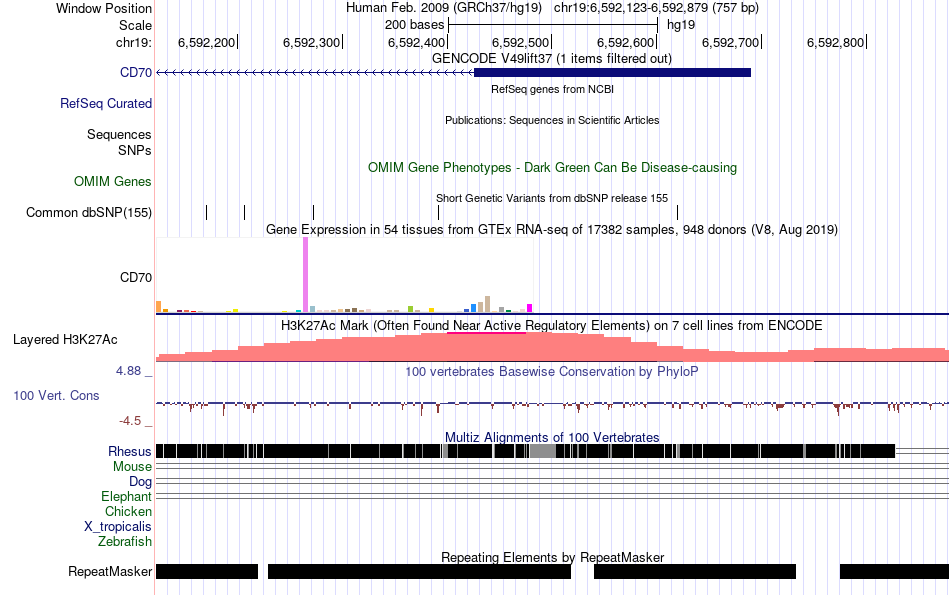Click the 200 bases scale bar
This screenshot has height=595, width=950.
pos(553,25)
